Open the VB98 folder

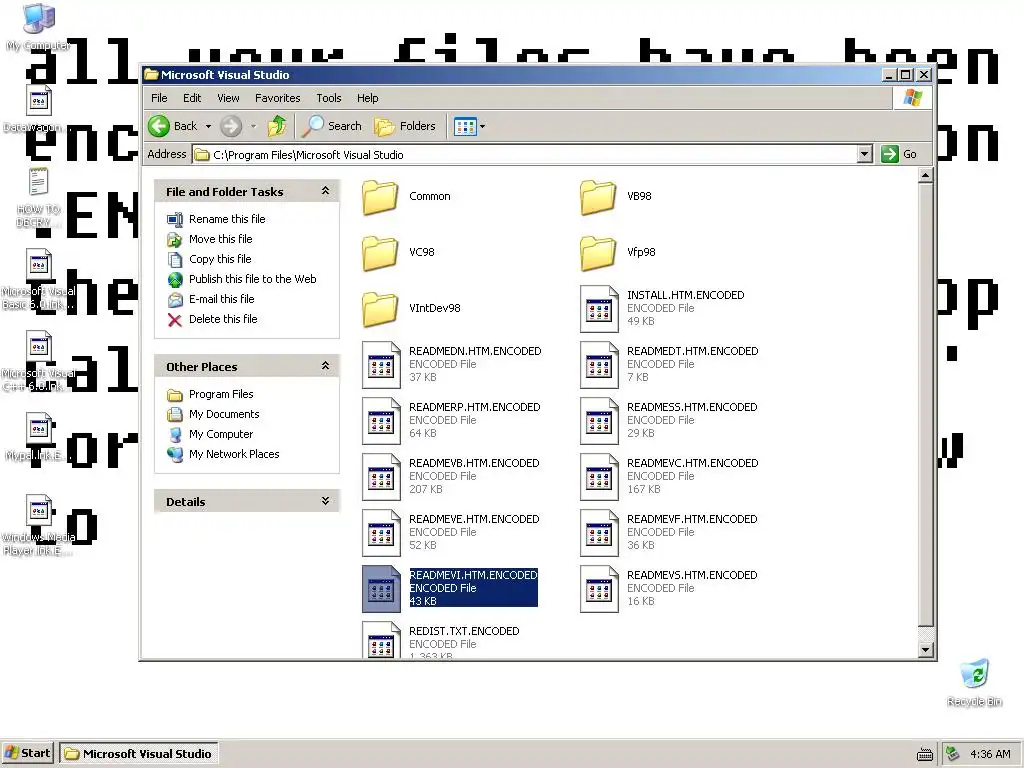598,197
